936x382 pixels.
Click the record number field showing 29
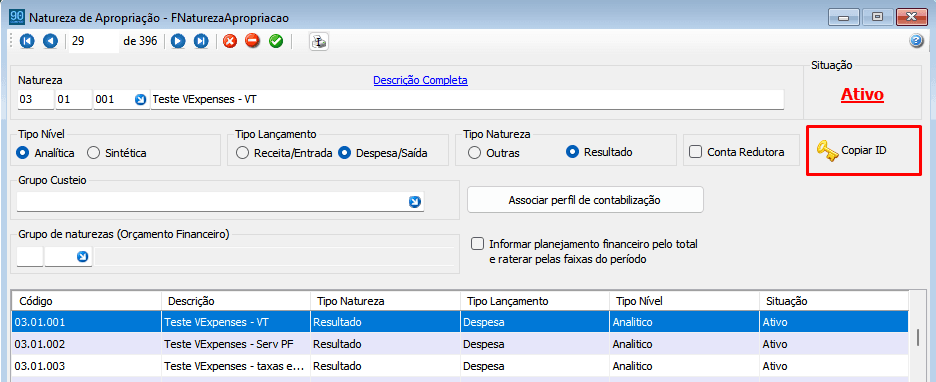pyautogui.click(x=94, y=41)
